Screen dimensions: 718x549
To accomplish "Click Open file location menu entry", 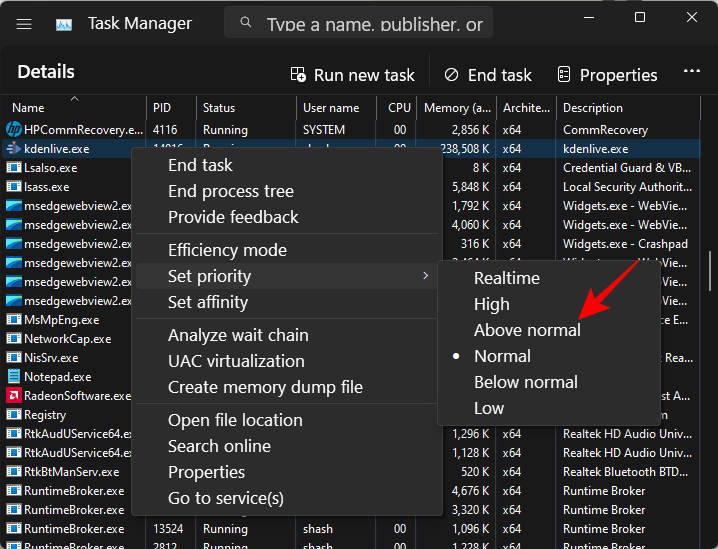I will [235, 420].
